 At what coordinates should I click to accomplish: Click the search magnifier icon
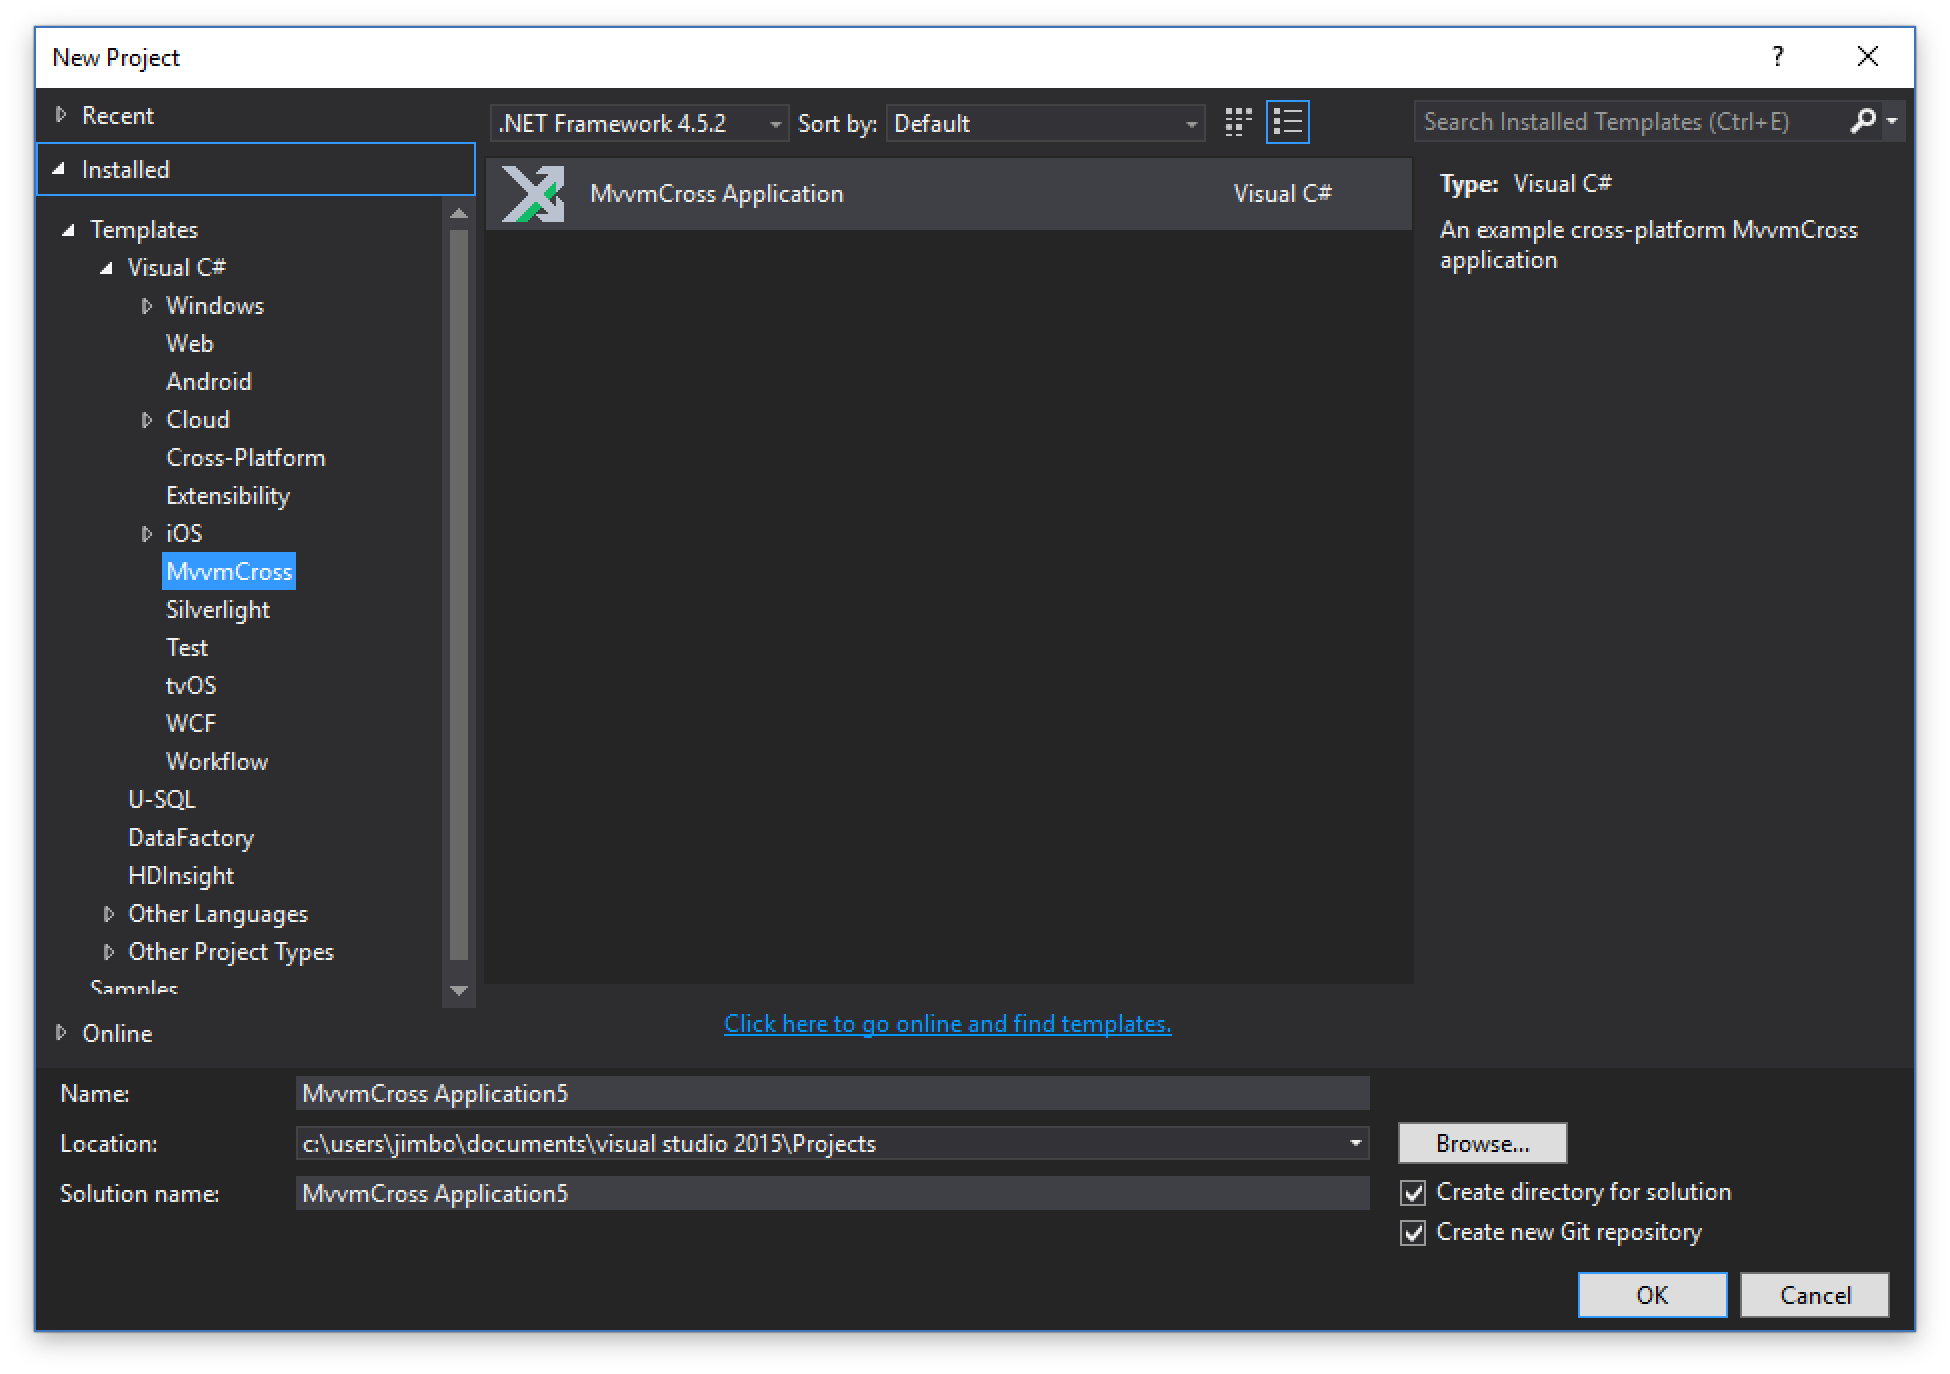tap(1862, 121)
